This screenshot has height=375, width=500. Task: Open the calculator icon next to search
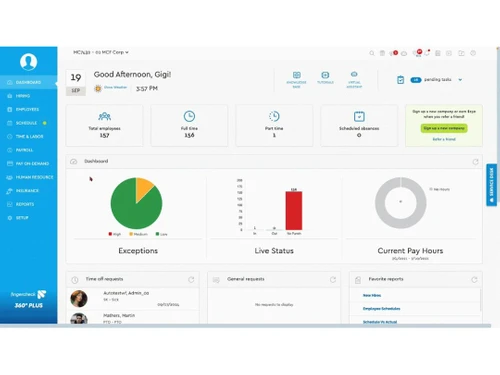(382, 53)
